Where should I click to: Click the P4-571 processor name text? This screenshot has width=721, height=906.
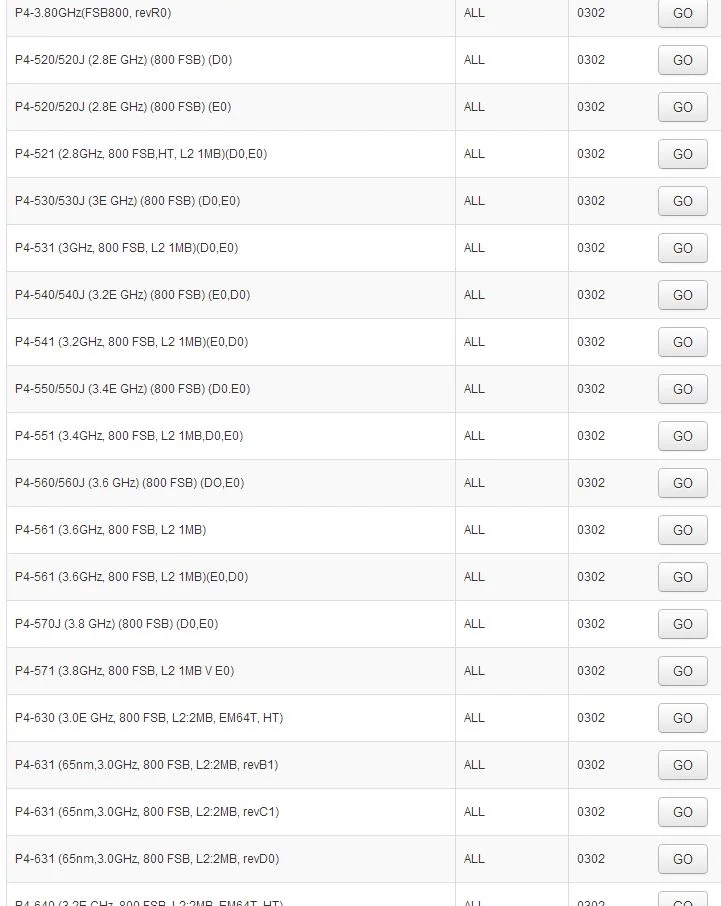click(124, 671)
